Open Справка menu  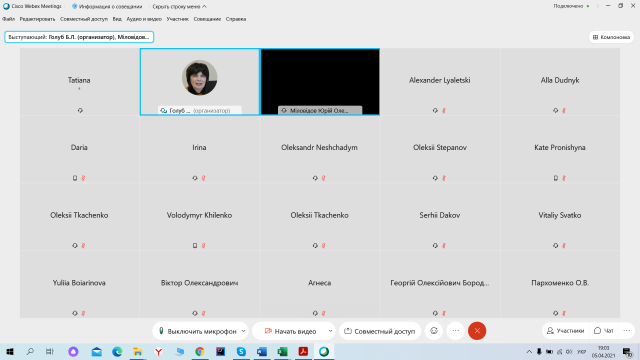point(236,19)
